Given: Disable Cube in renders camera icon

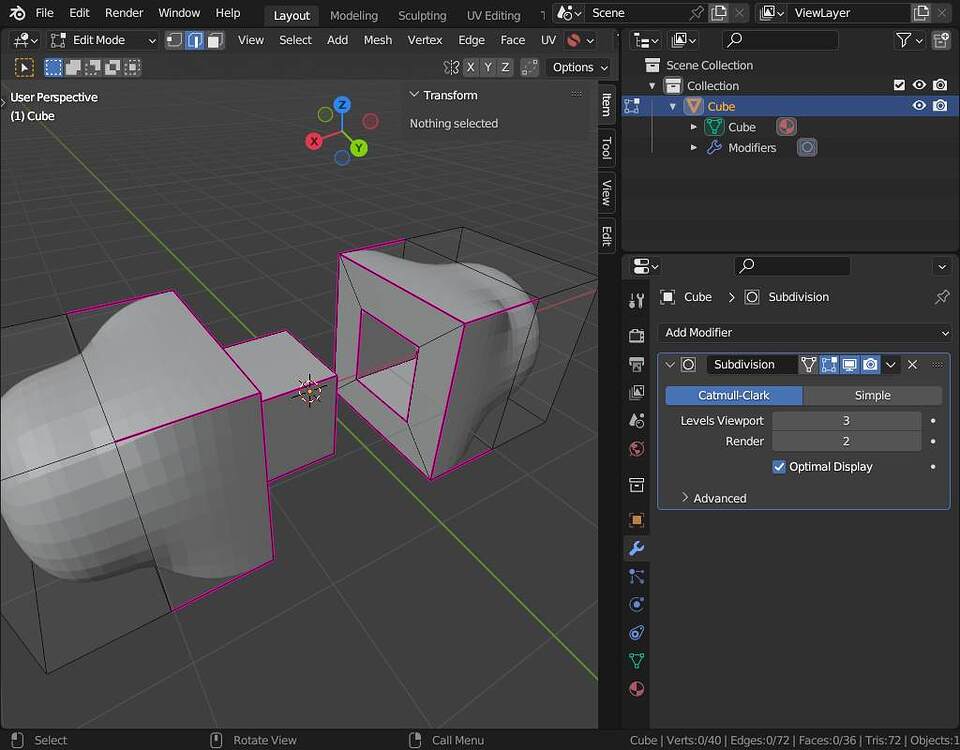Looking at the screenshot, I should 940,105.
